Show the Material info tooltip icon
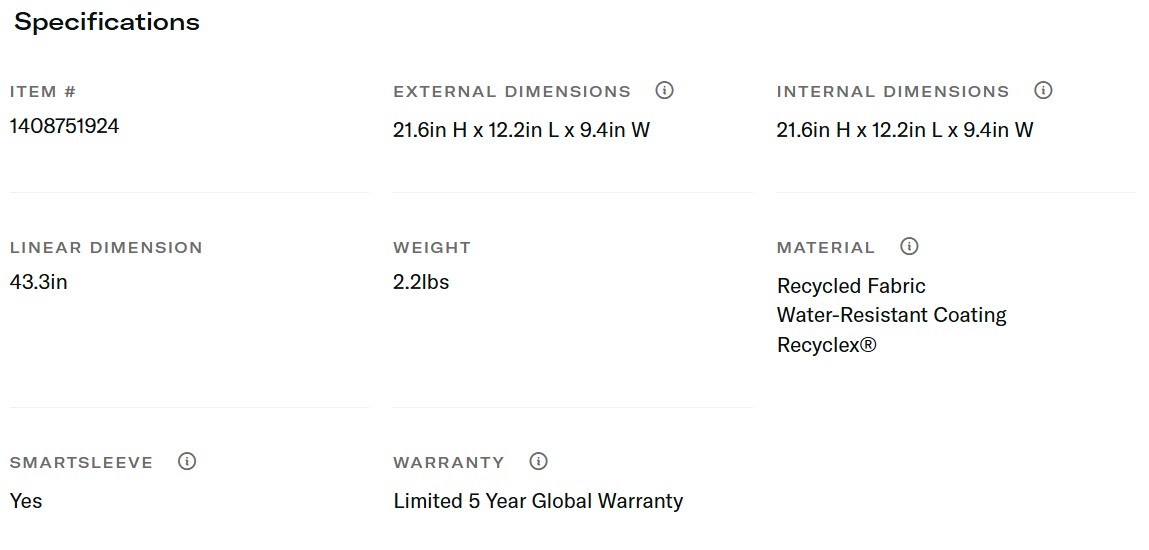 click(909, 246)
